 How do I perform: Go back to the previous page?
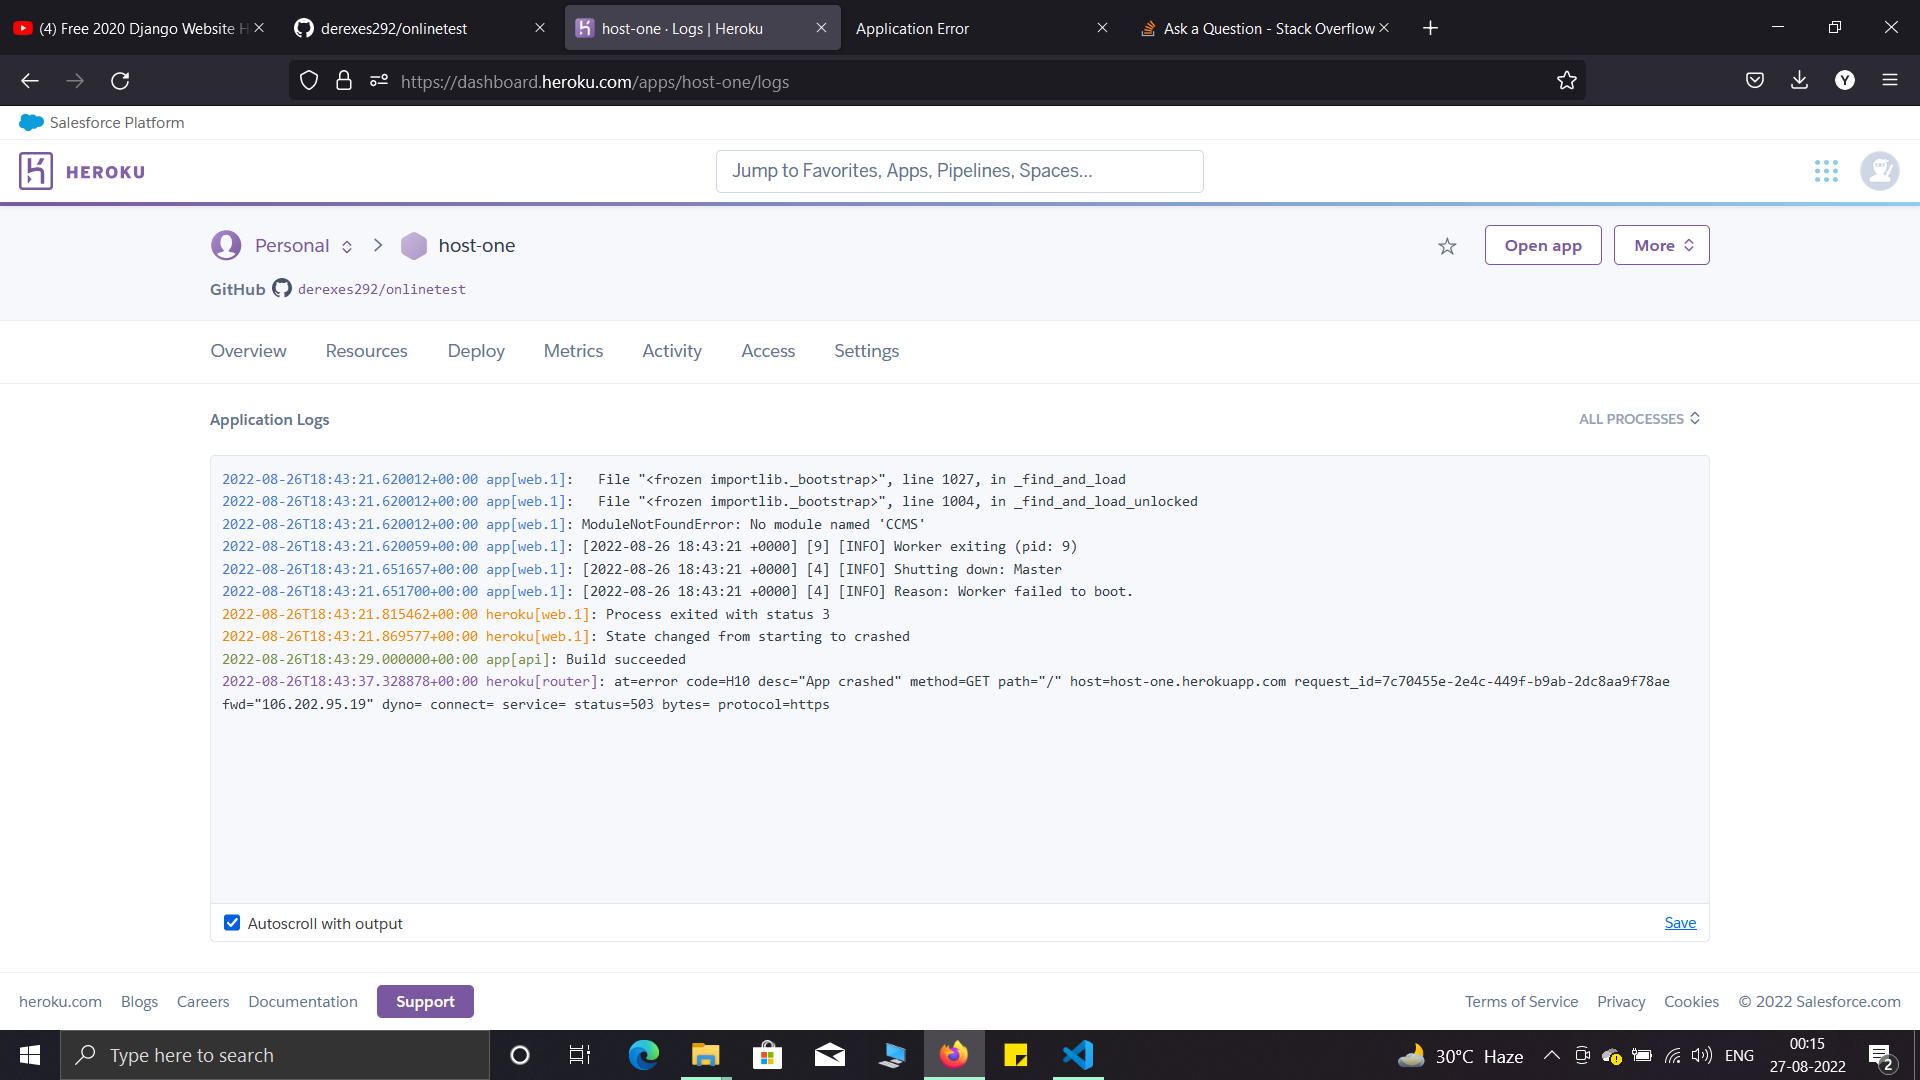30,81
